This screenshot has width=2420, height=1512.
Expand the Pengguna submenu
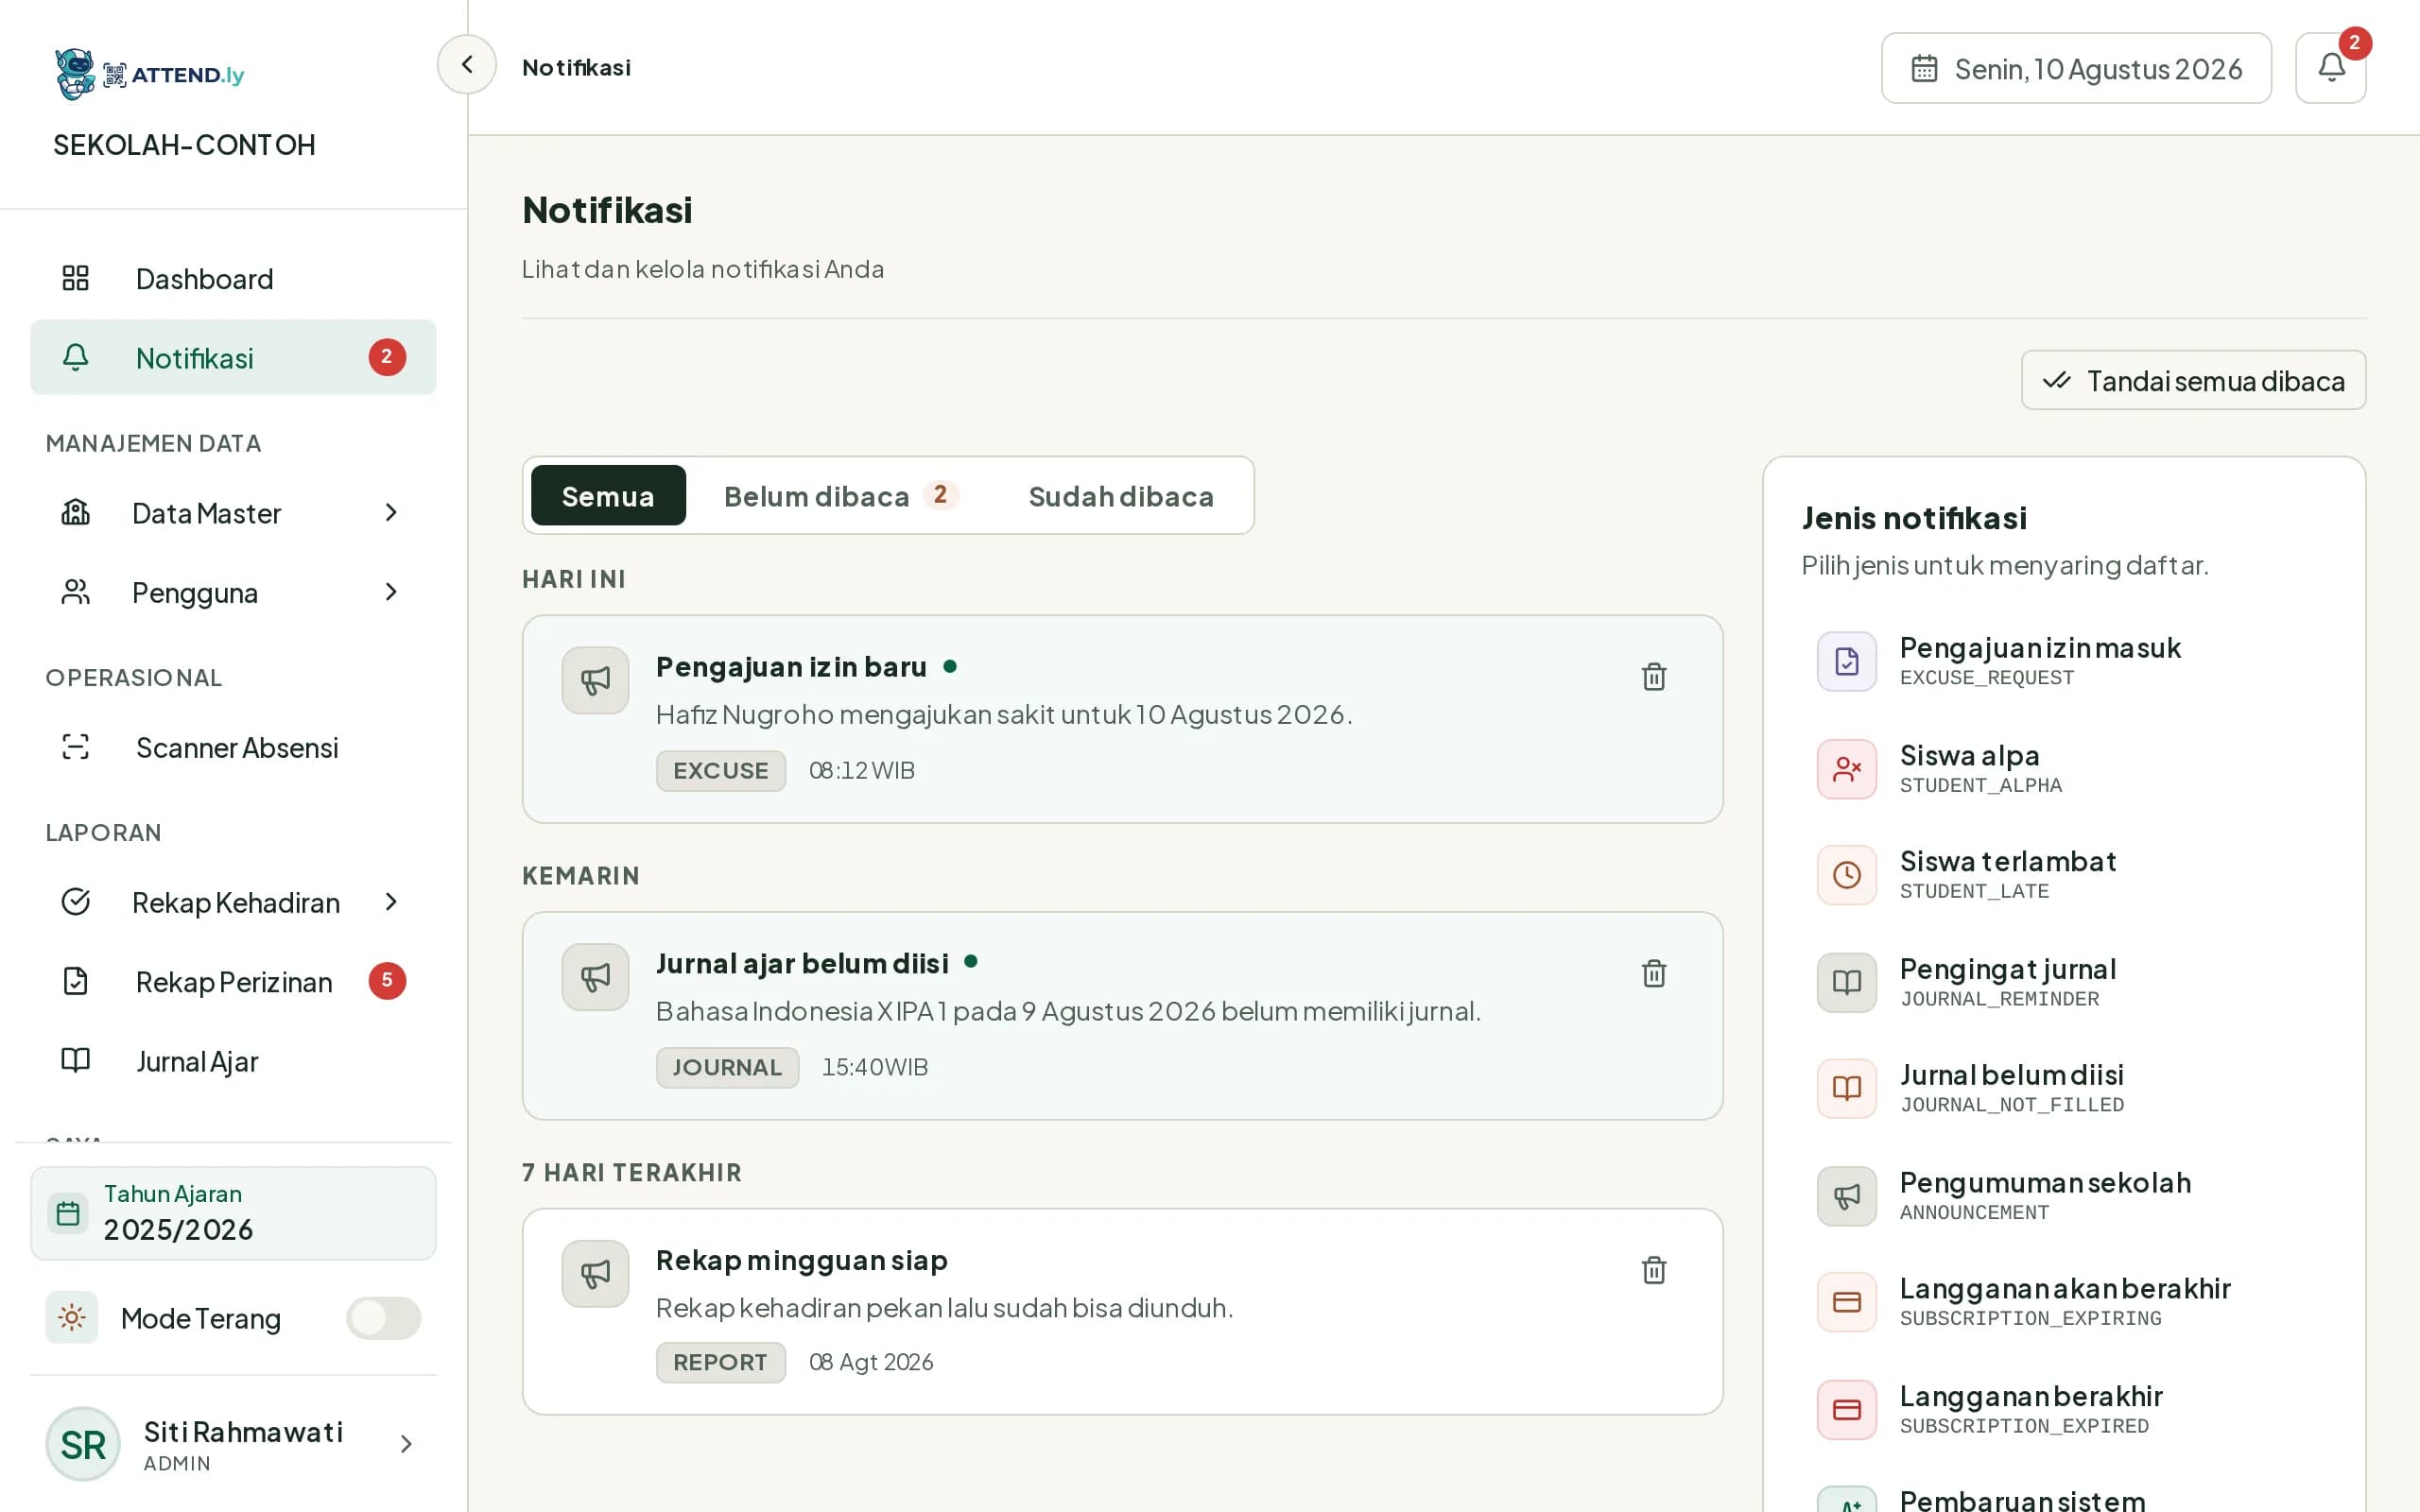pos(233,593)
